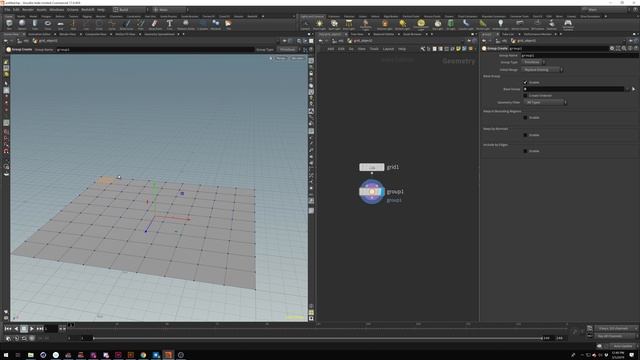The width and height of the screenshot is (640, 360).
Task: Open the Main radial menu dropdown
Action: [170, 9]
